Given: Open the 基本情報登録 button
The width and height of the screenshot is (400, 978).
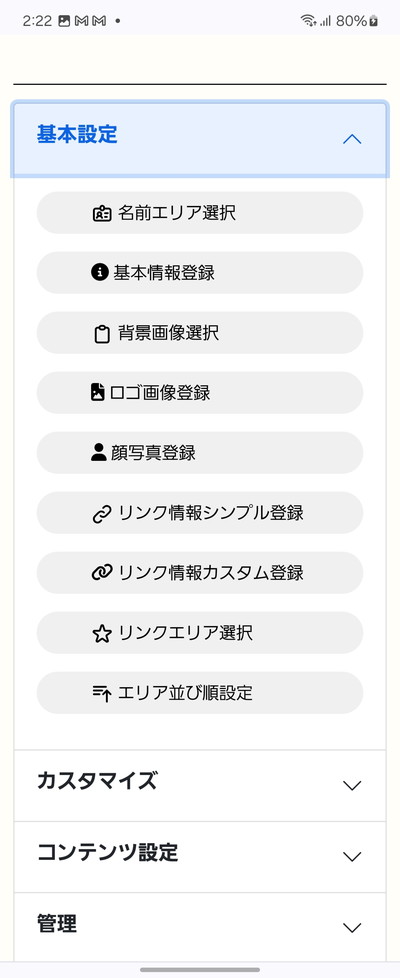Looking at the screenshot, I should (200, 273).
